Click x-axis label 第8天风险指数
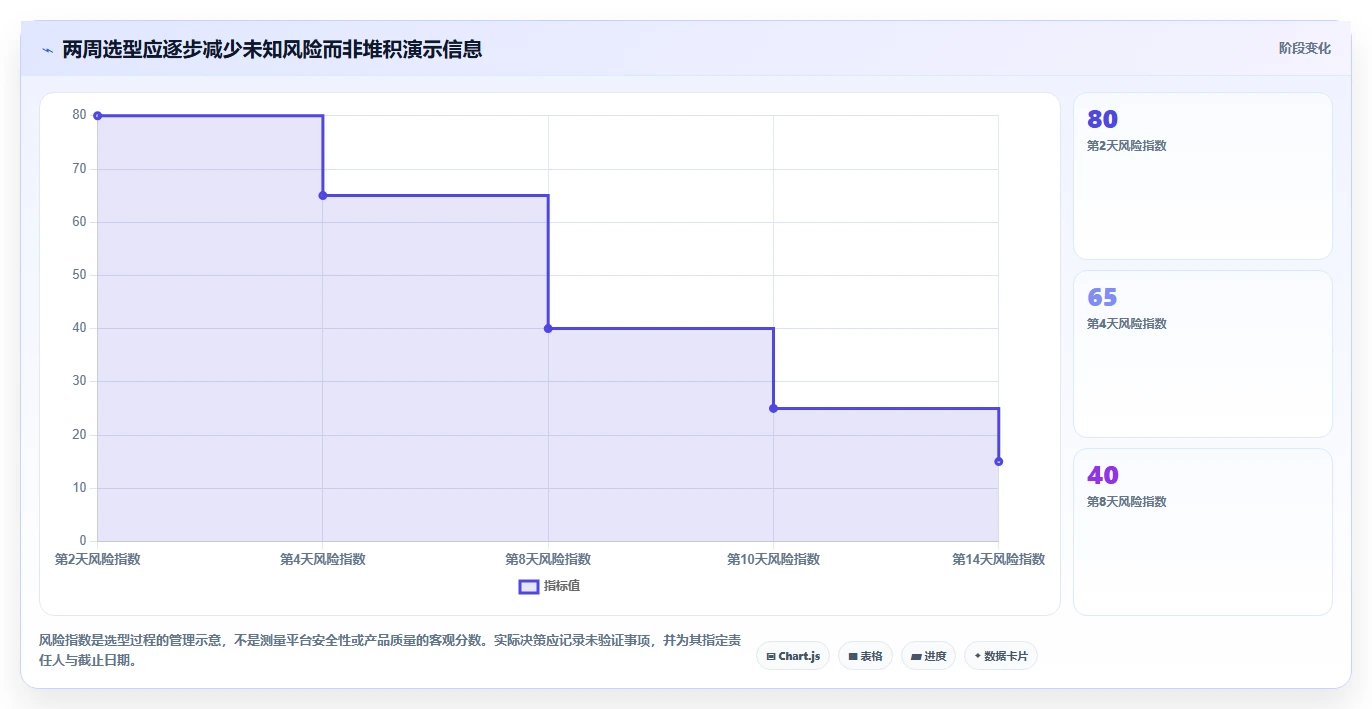The image size is (1372, 709). click(548, 559)
